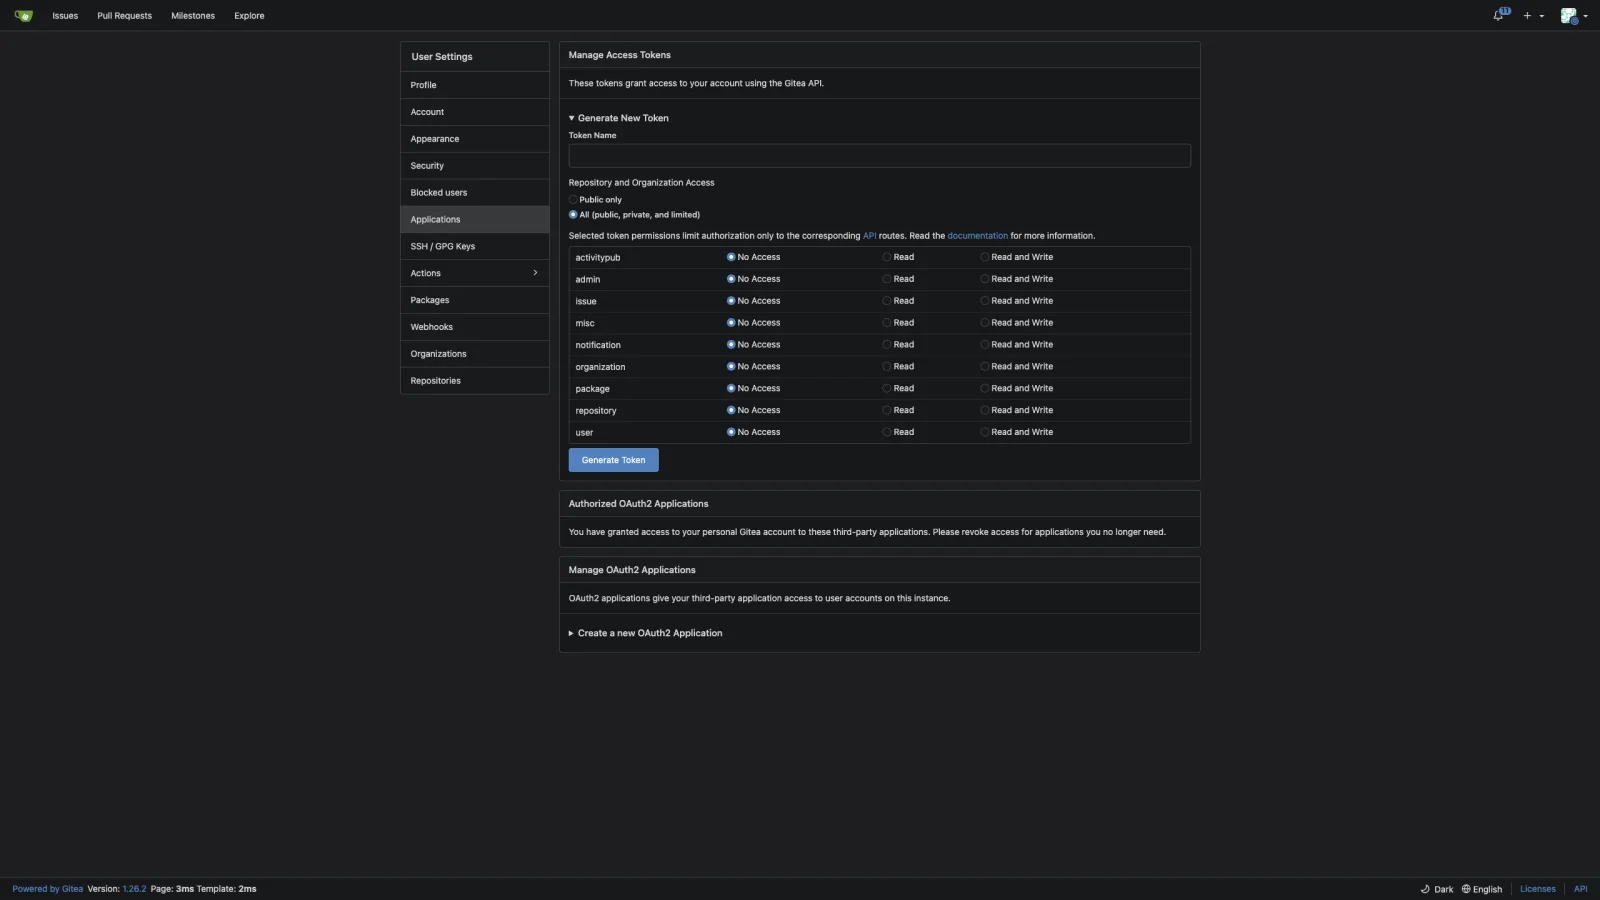Choose No Access for repository

[x=731, y=411]
